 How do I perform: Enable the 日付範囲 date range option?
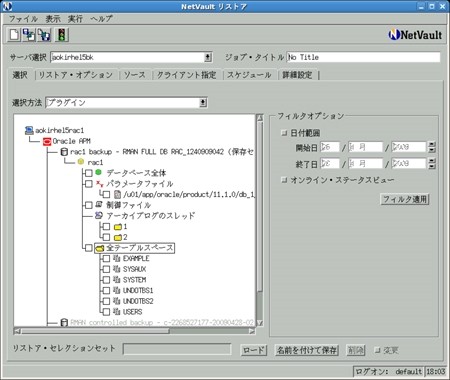click(x=284, y=133)
